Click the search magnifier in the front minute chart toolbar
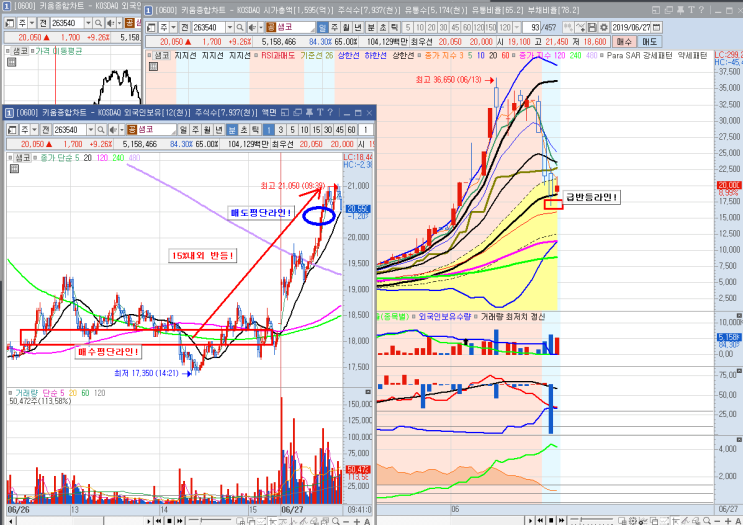Viewport: 743px width, 525px height. 101,130
